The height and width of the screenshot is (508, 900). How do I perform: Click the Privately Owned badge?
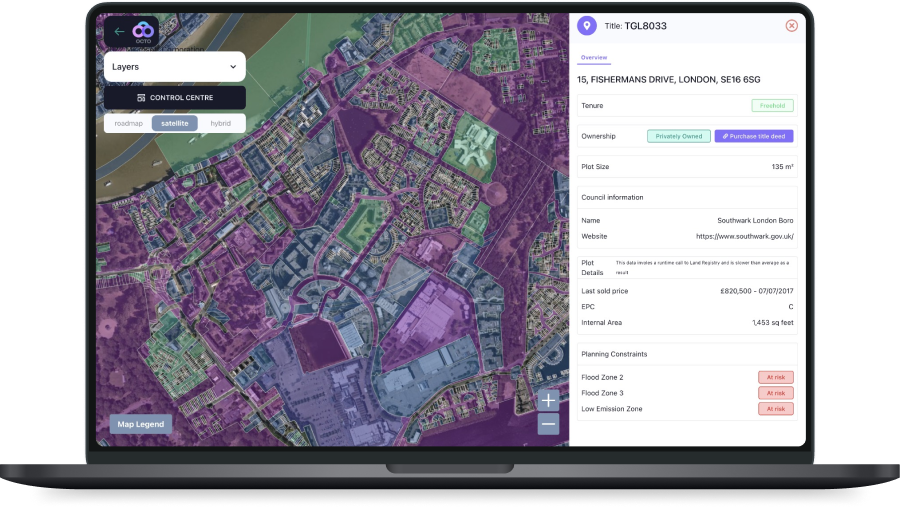pyautogui.click(x=678, y=136)
